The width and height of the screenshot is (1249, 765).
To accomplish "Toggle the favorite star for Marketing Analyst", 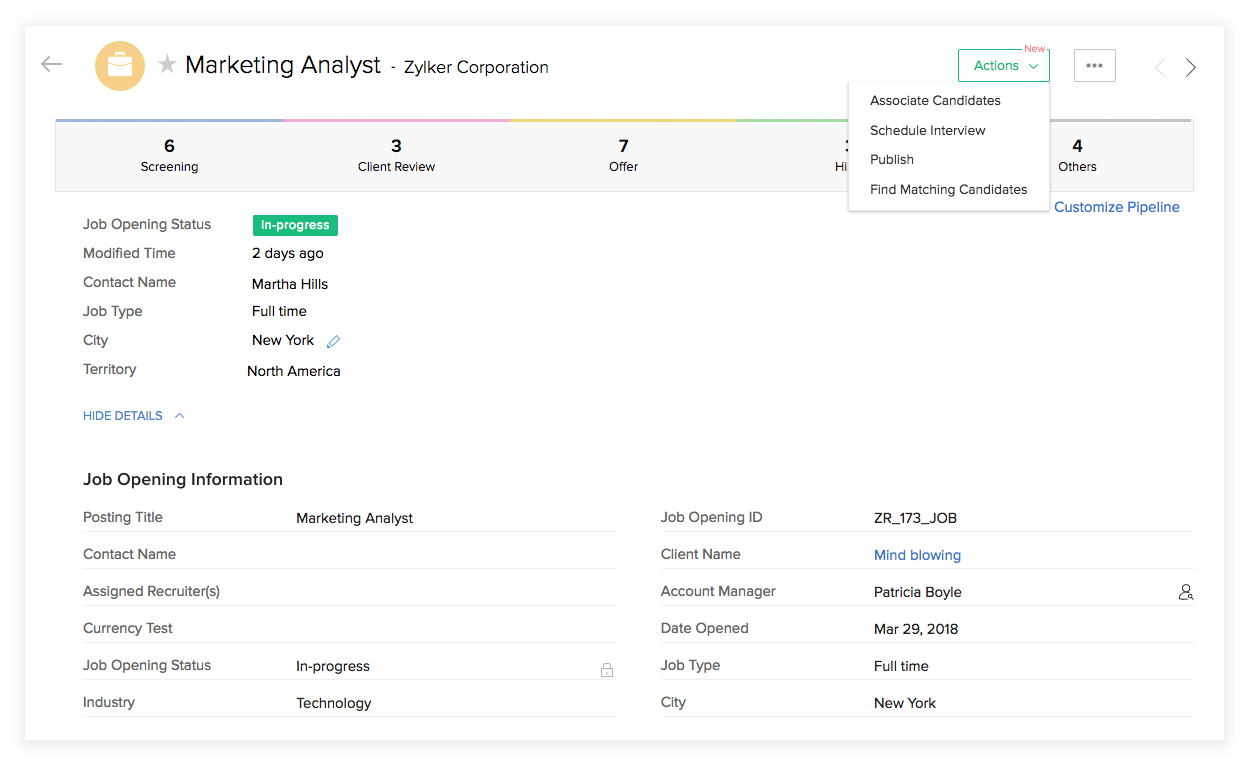I will (167, 65).
